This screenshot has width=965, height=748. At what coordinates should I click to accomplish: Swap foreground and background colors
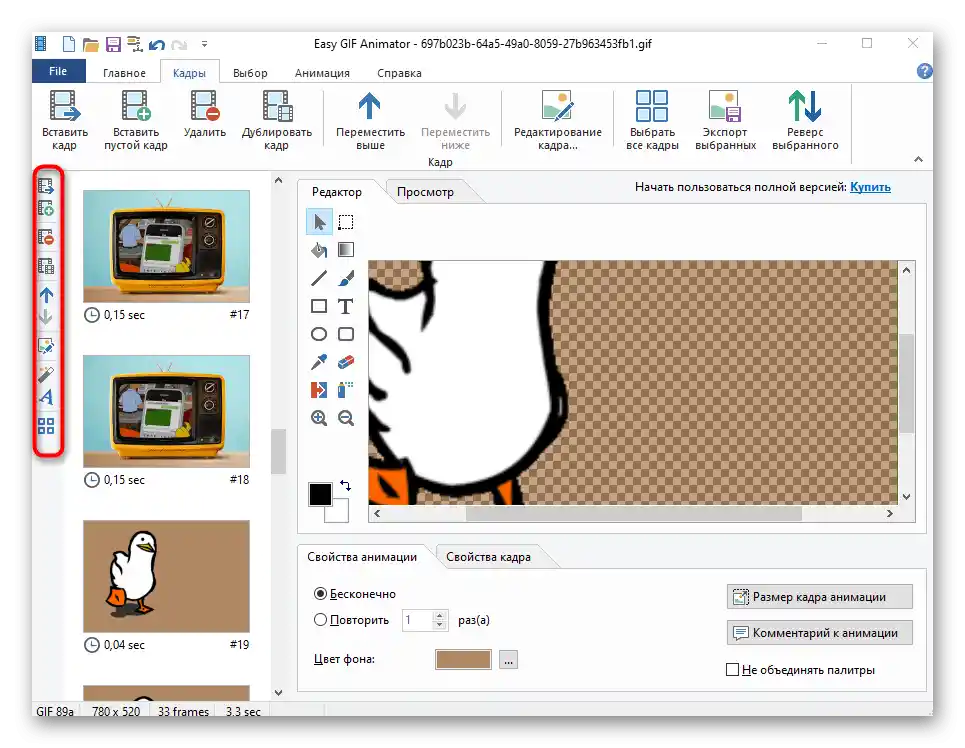click(x=346, y=486)
